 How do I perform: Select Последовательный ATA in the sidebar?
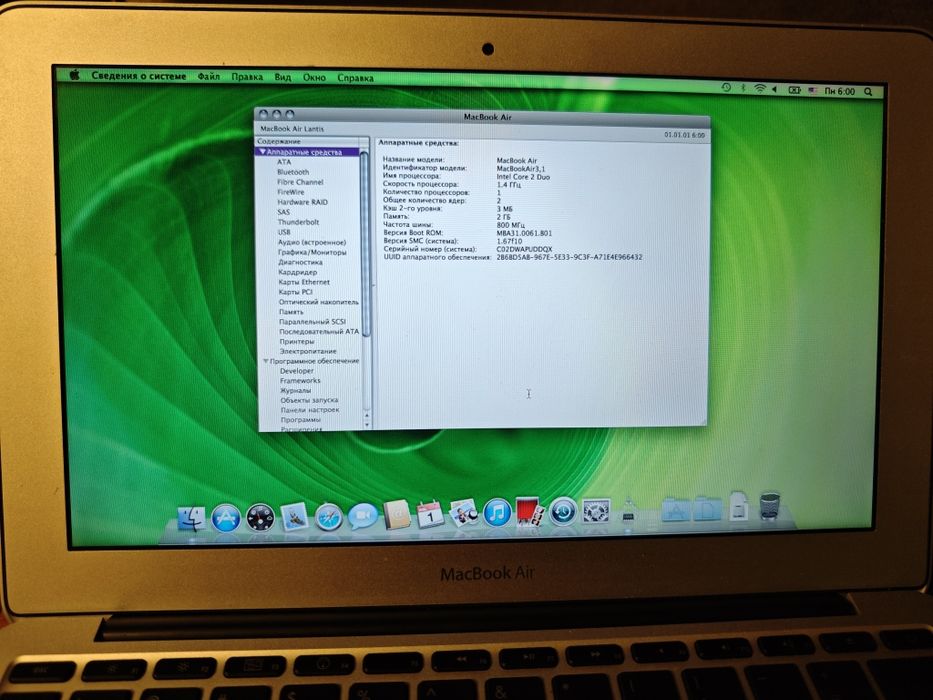pos(319,332)
